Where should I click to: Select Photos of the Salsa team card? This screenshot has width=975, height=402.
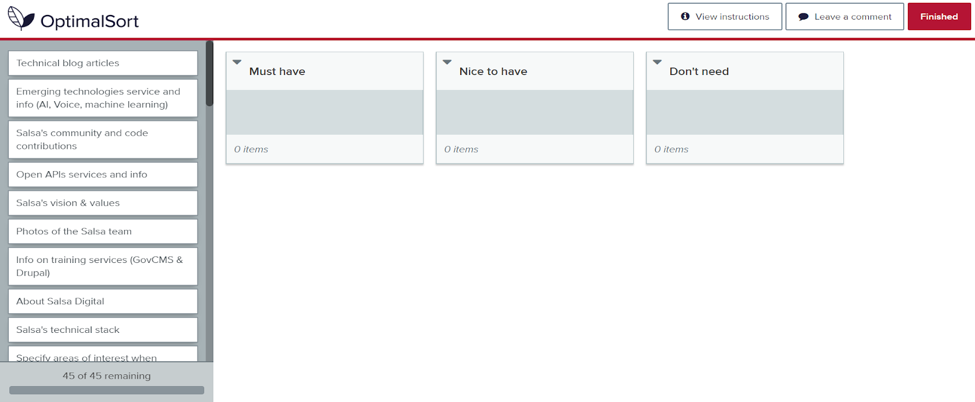click(103, 231)
